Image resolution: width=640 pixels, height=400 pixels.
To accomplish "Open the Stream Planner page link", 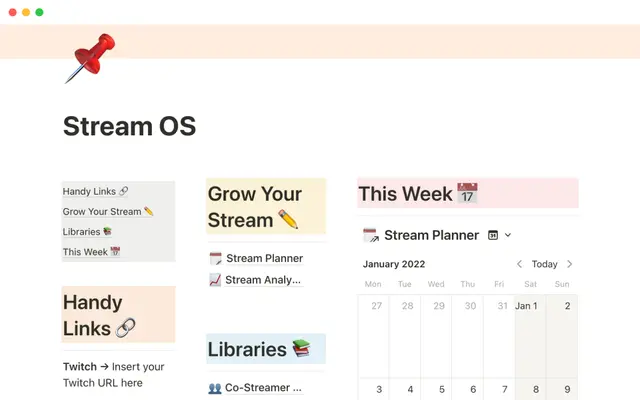I will (264, 258).
